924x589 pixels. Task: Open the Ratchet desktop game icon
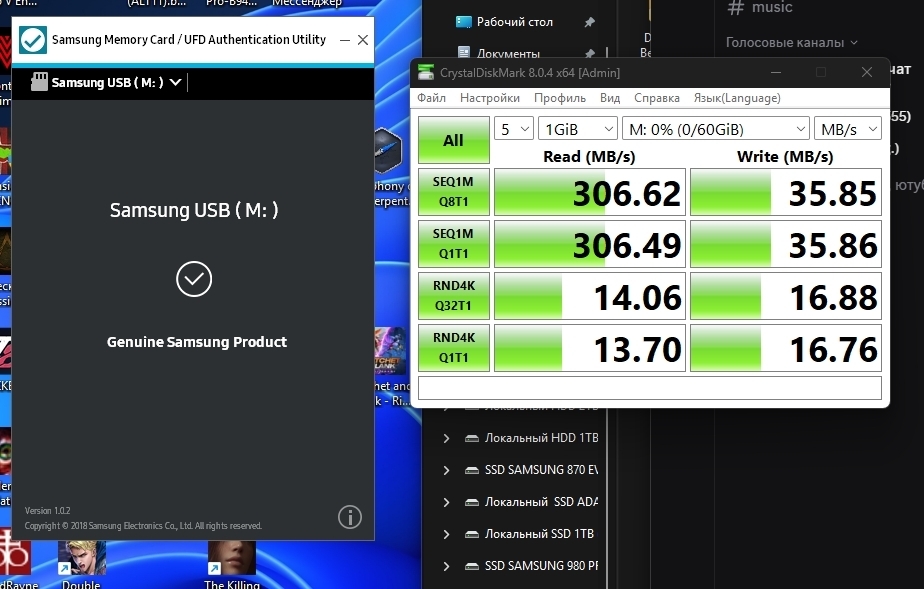[390, 351]
